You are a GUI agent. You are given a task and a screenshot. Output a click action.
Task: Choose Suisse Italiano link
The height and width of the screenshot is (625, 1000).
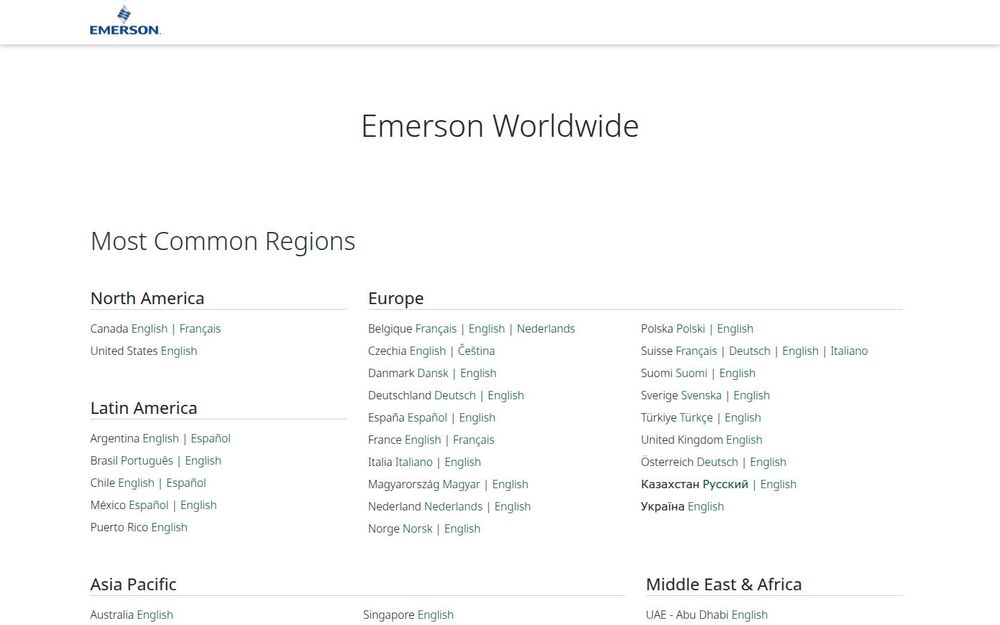(x=849, y=351)
